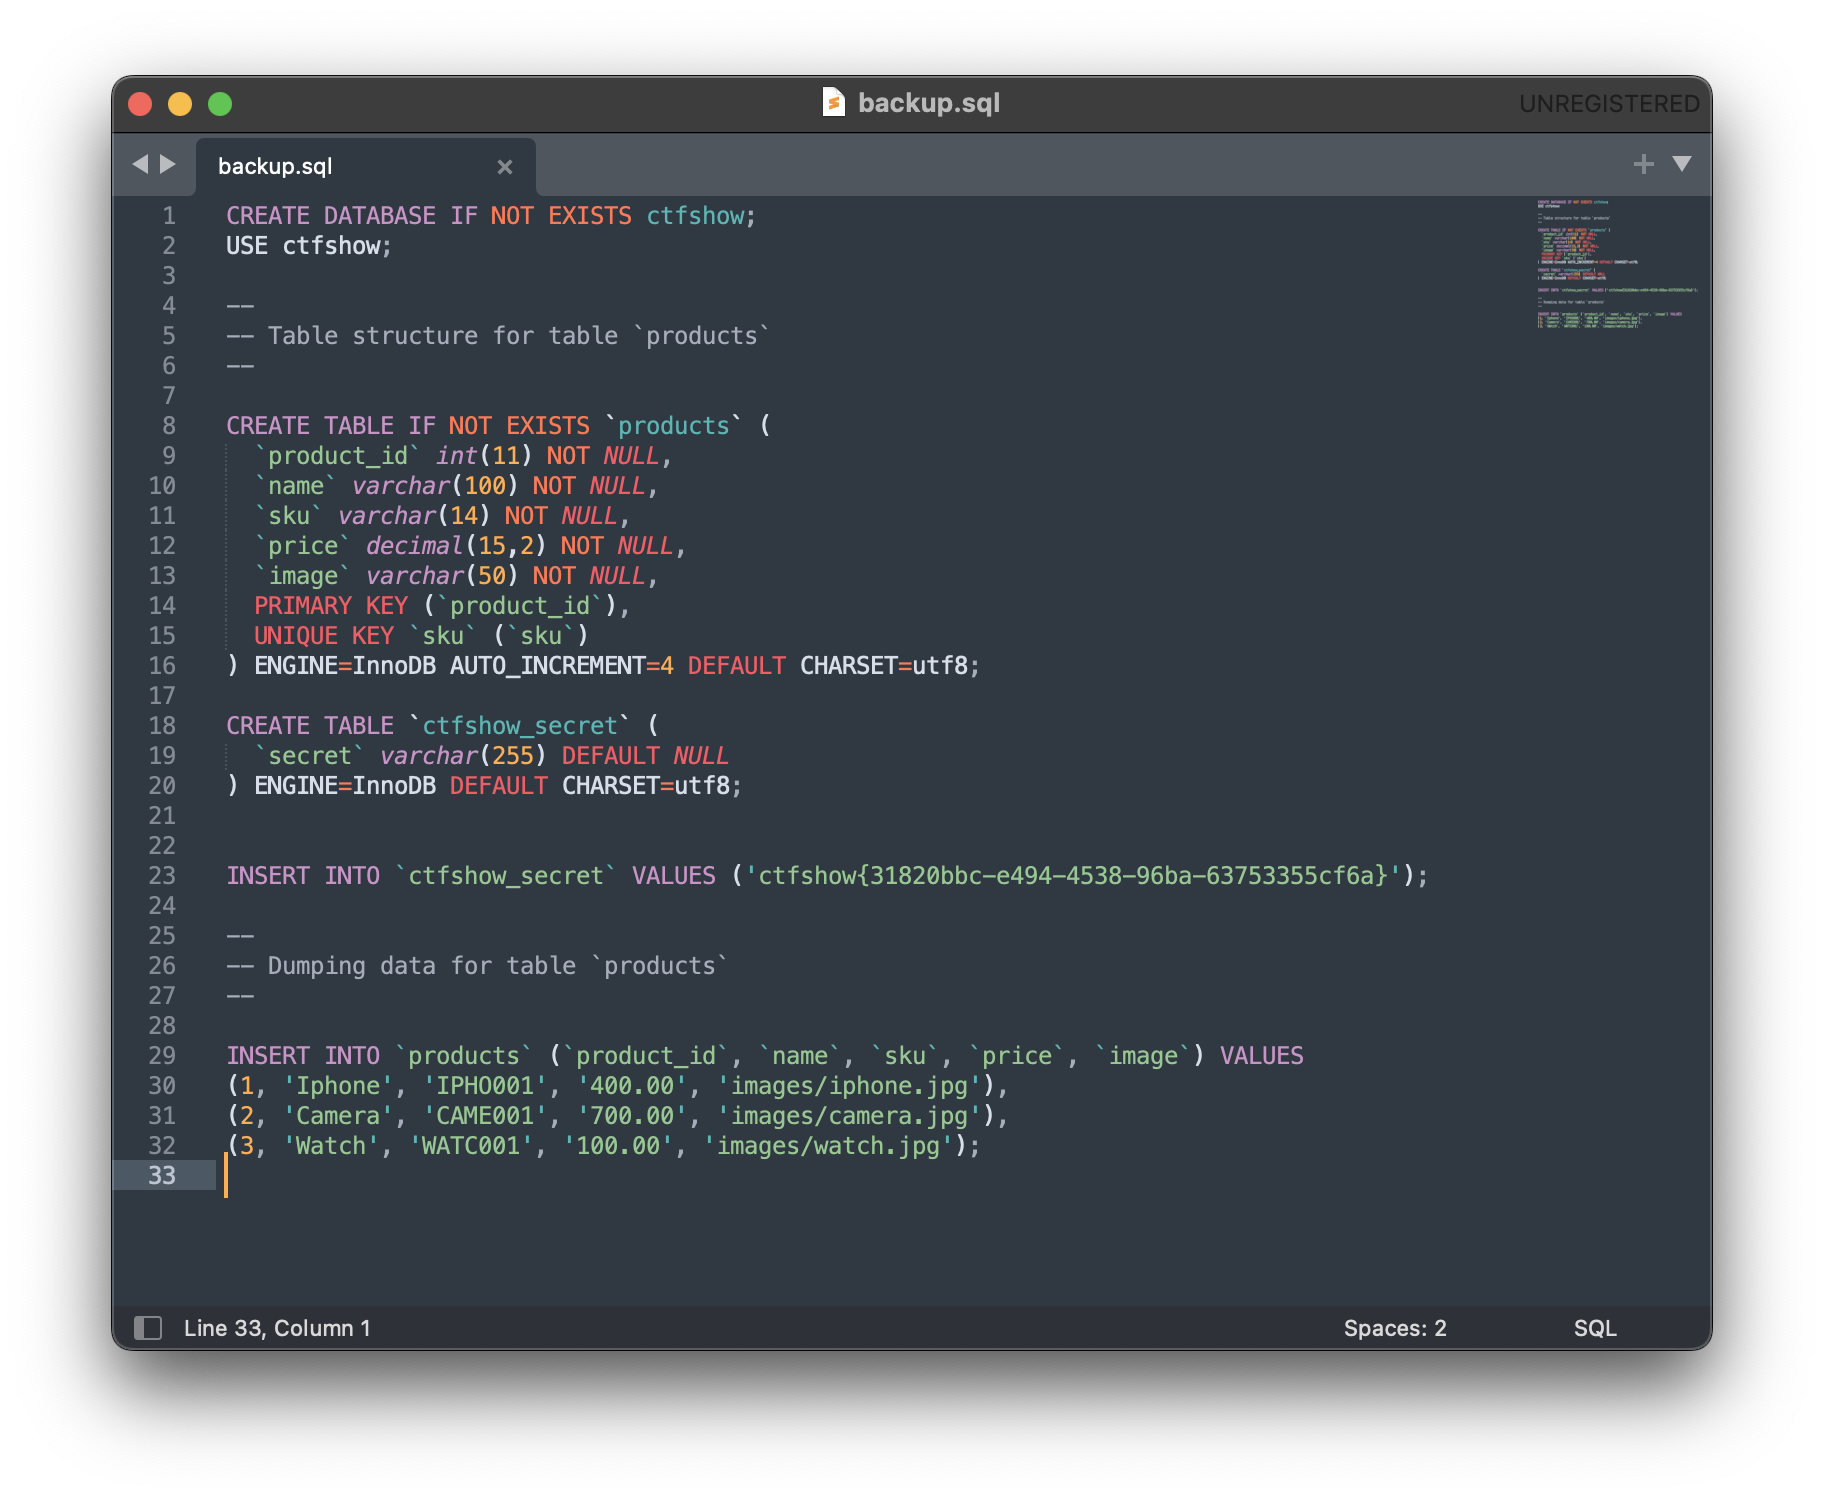Go to previous tab with left arrow
1824x1498 pixels.
(140, 164)
